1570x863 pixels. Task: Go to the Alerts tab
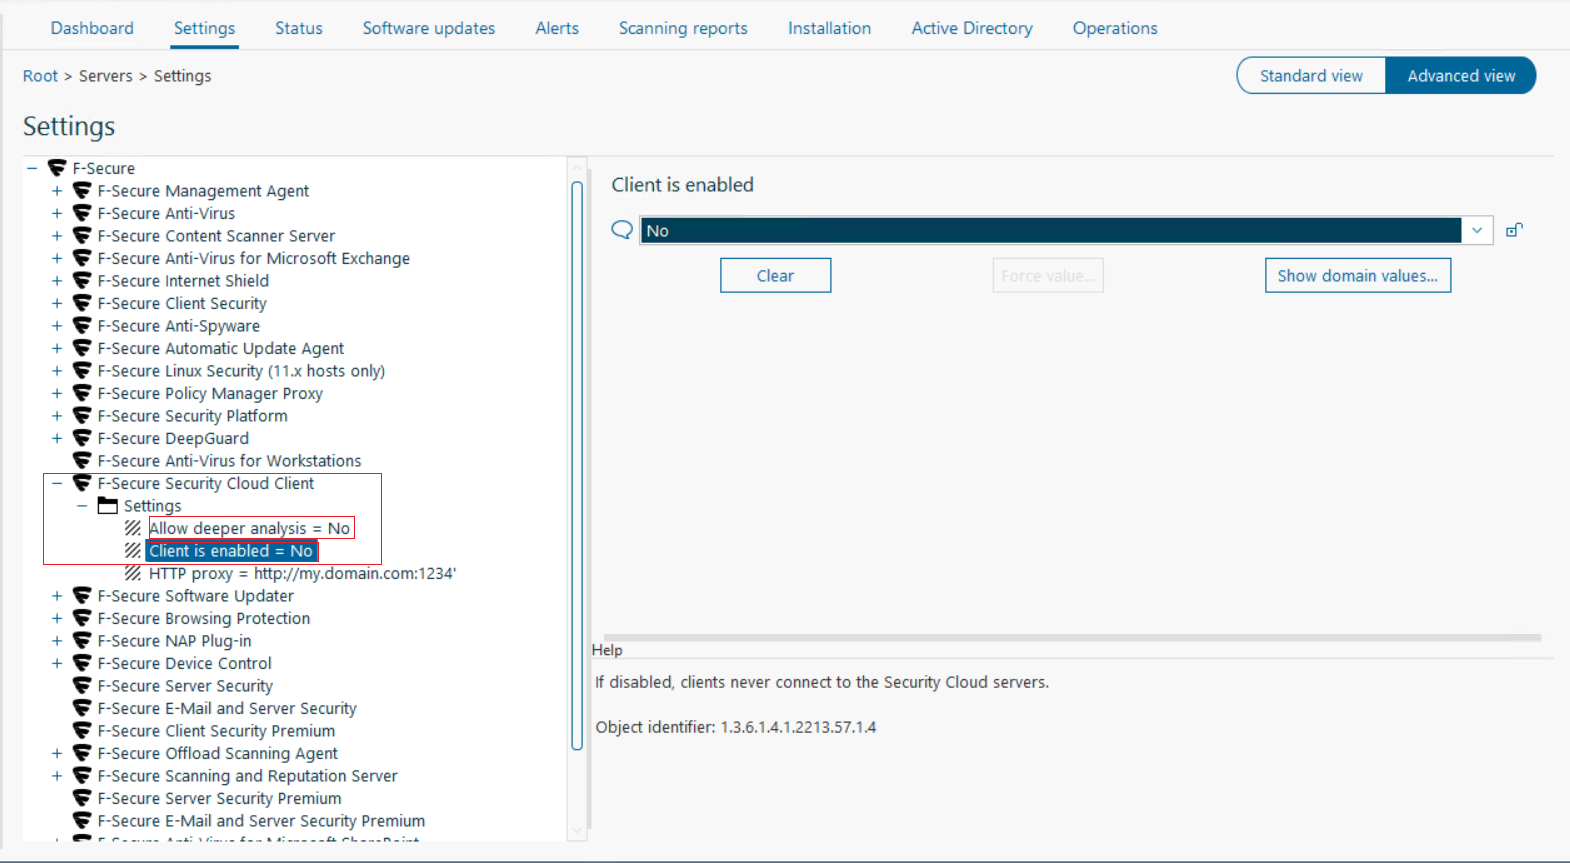coord(557,28)
